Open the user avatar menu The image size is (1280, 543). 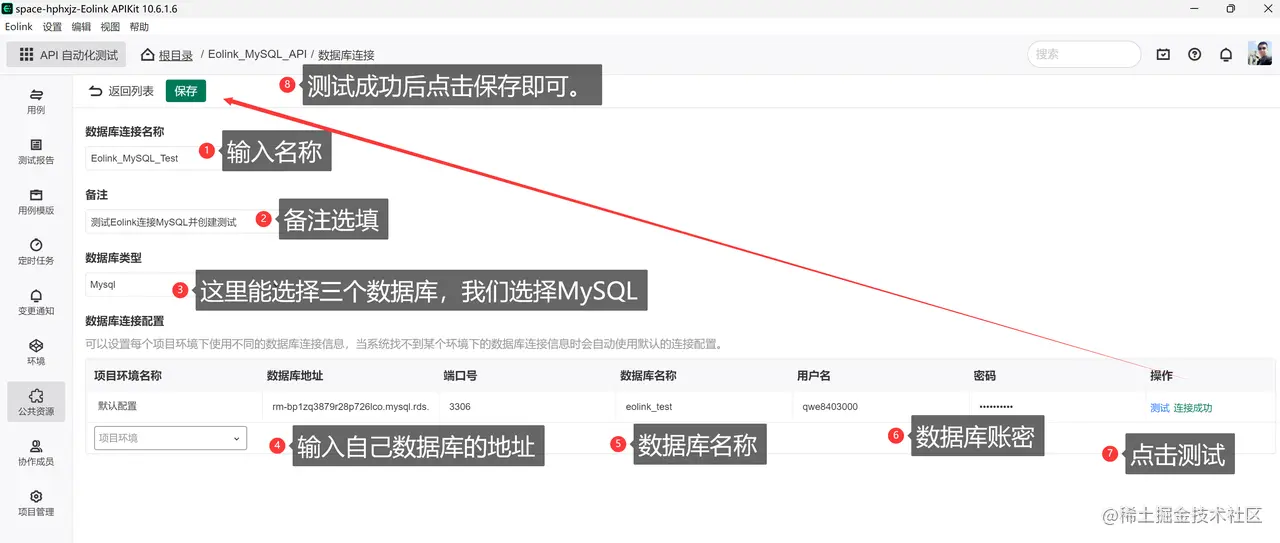click(x=1260, y=54)
